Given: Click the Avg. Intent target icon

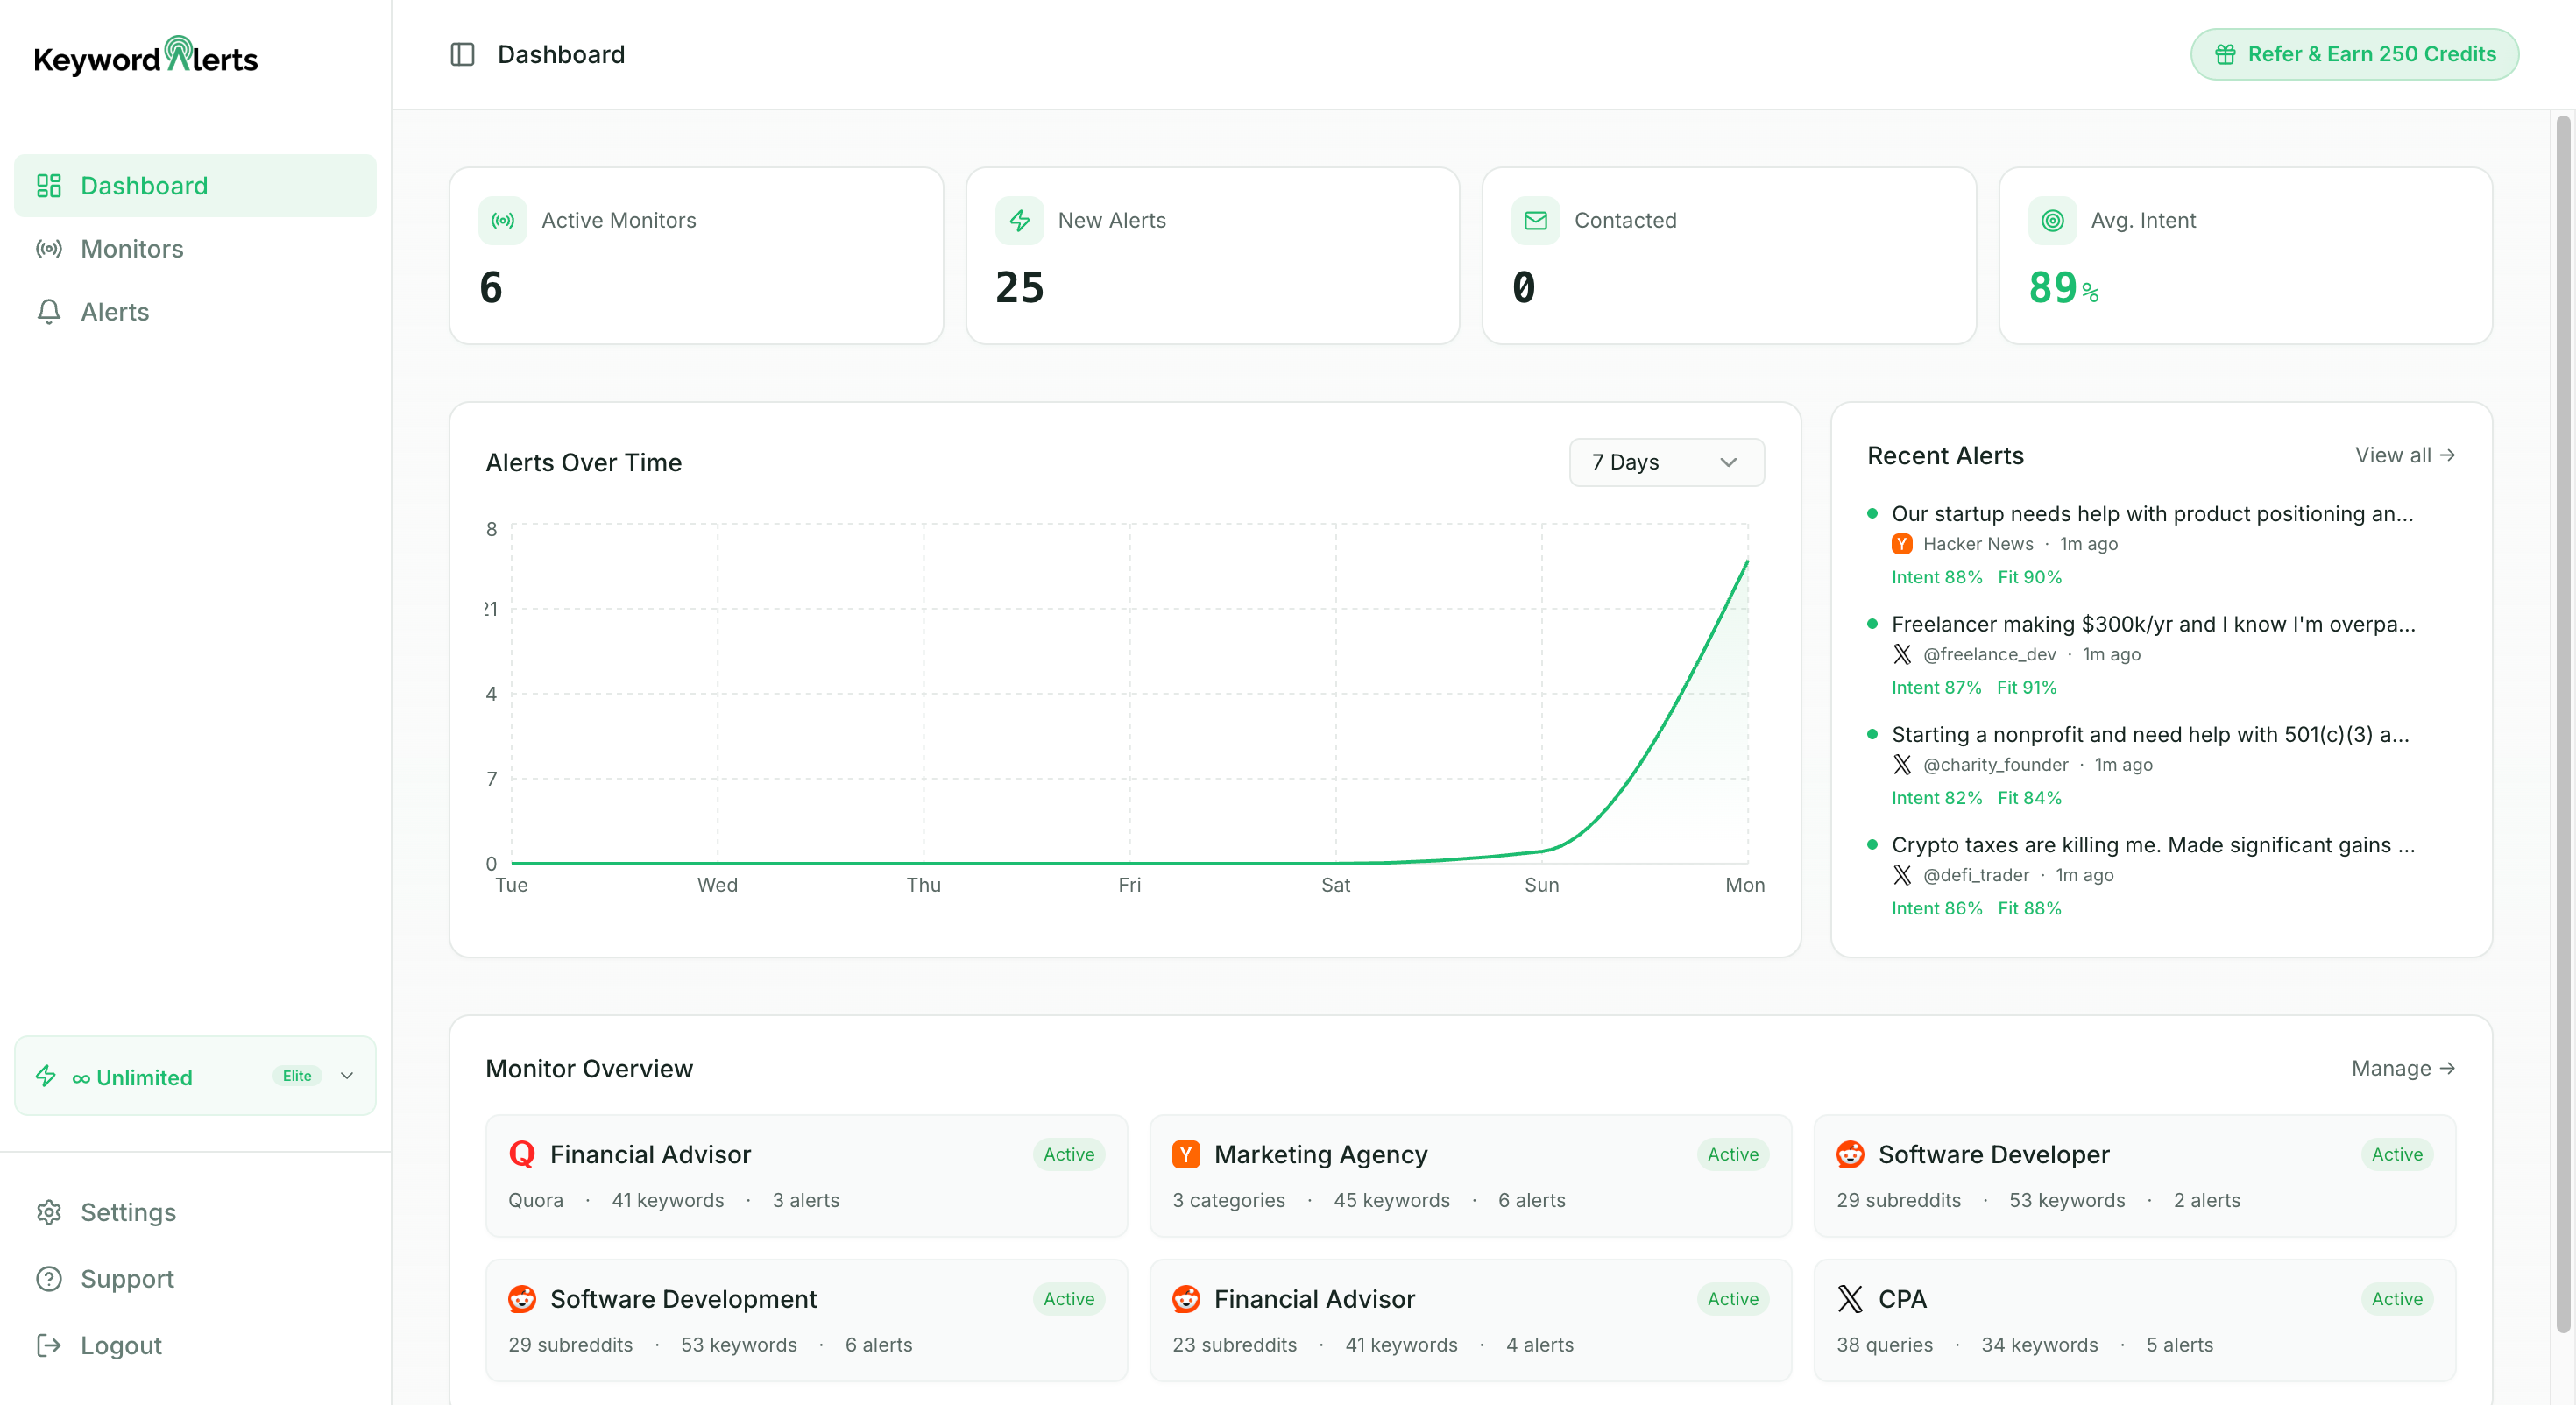Looking at the screenshot, I should click(x=2052, y=220).
